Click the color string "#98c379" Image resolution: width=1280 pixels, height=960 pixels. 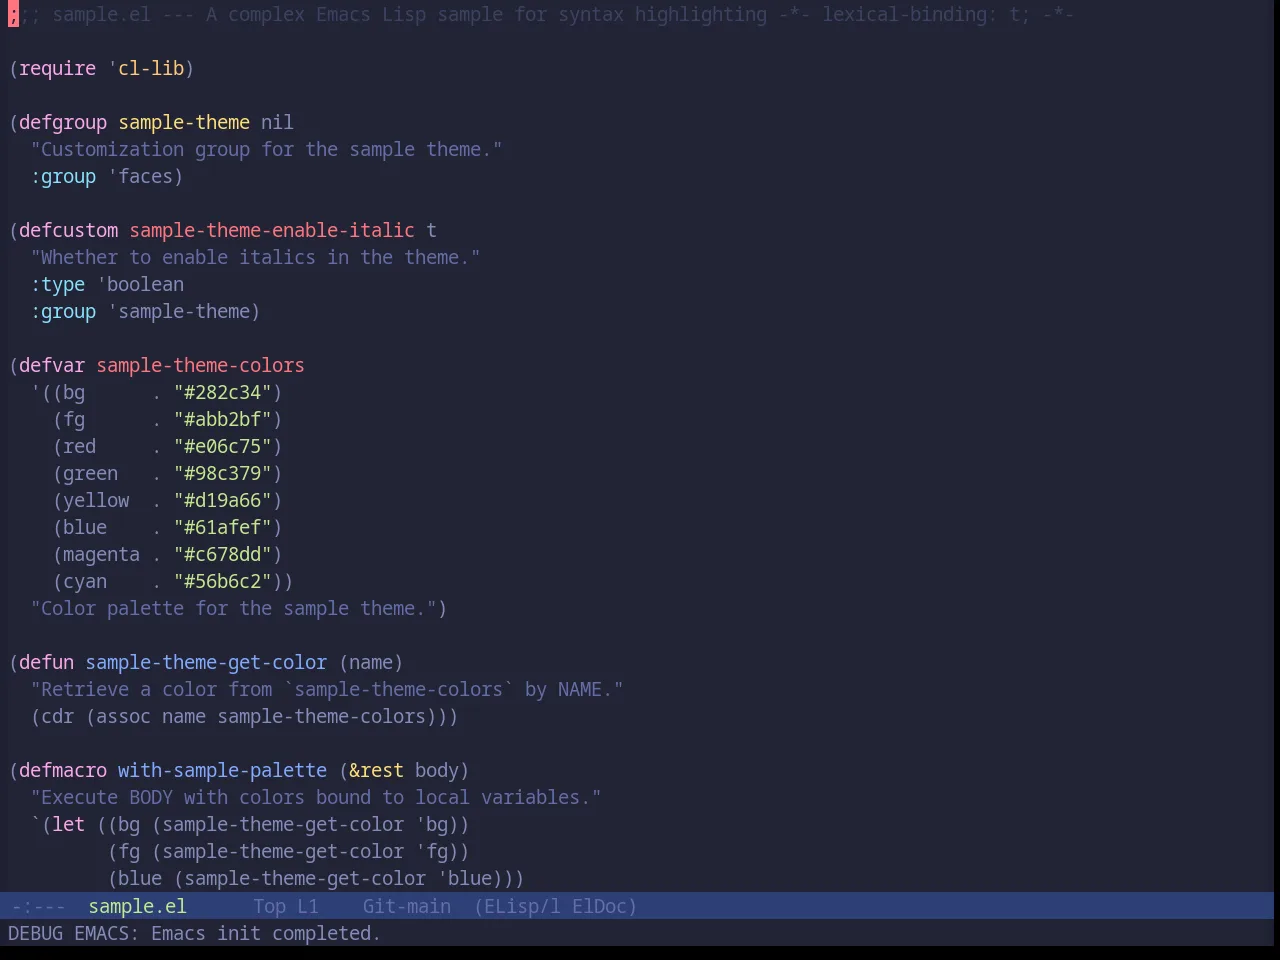(x=222, y=473)
